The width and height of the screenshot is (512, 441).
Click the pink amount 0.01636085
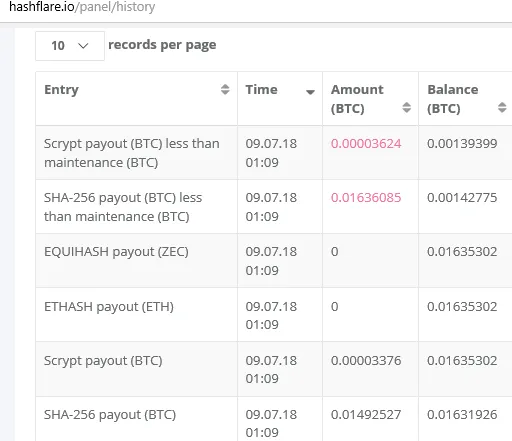click(366, 198)
